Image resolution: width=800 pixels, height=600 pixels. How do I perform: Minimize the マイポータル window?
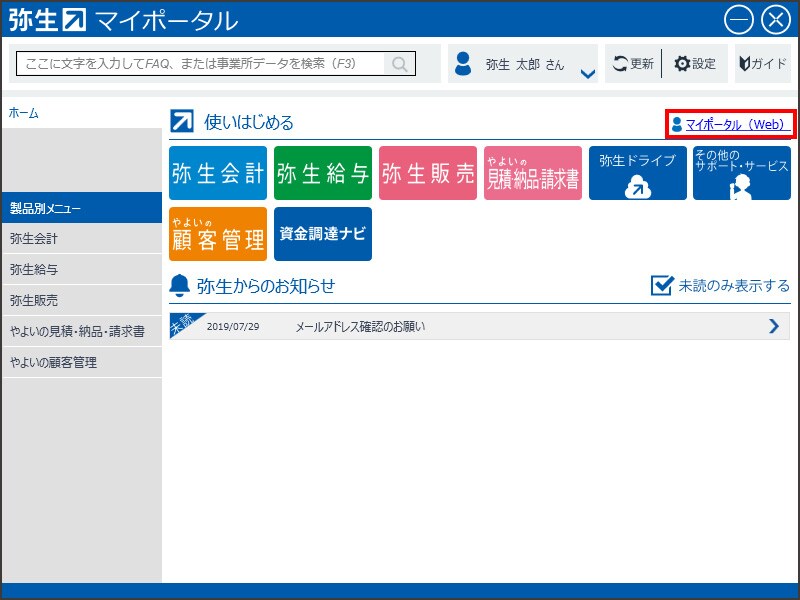tap(738, 20)
